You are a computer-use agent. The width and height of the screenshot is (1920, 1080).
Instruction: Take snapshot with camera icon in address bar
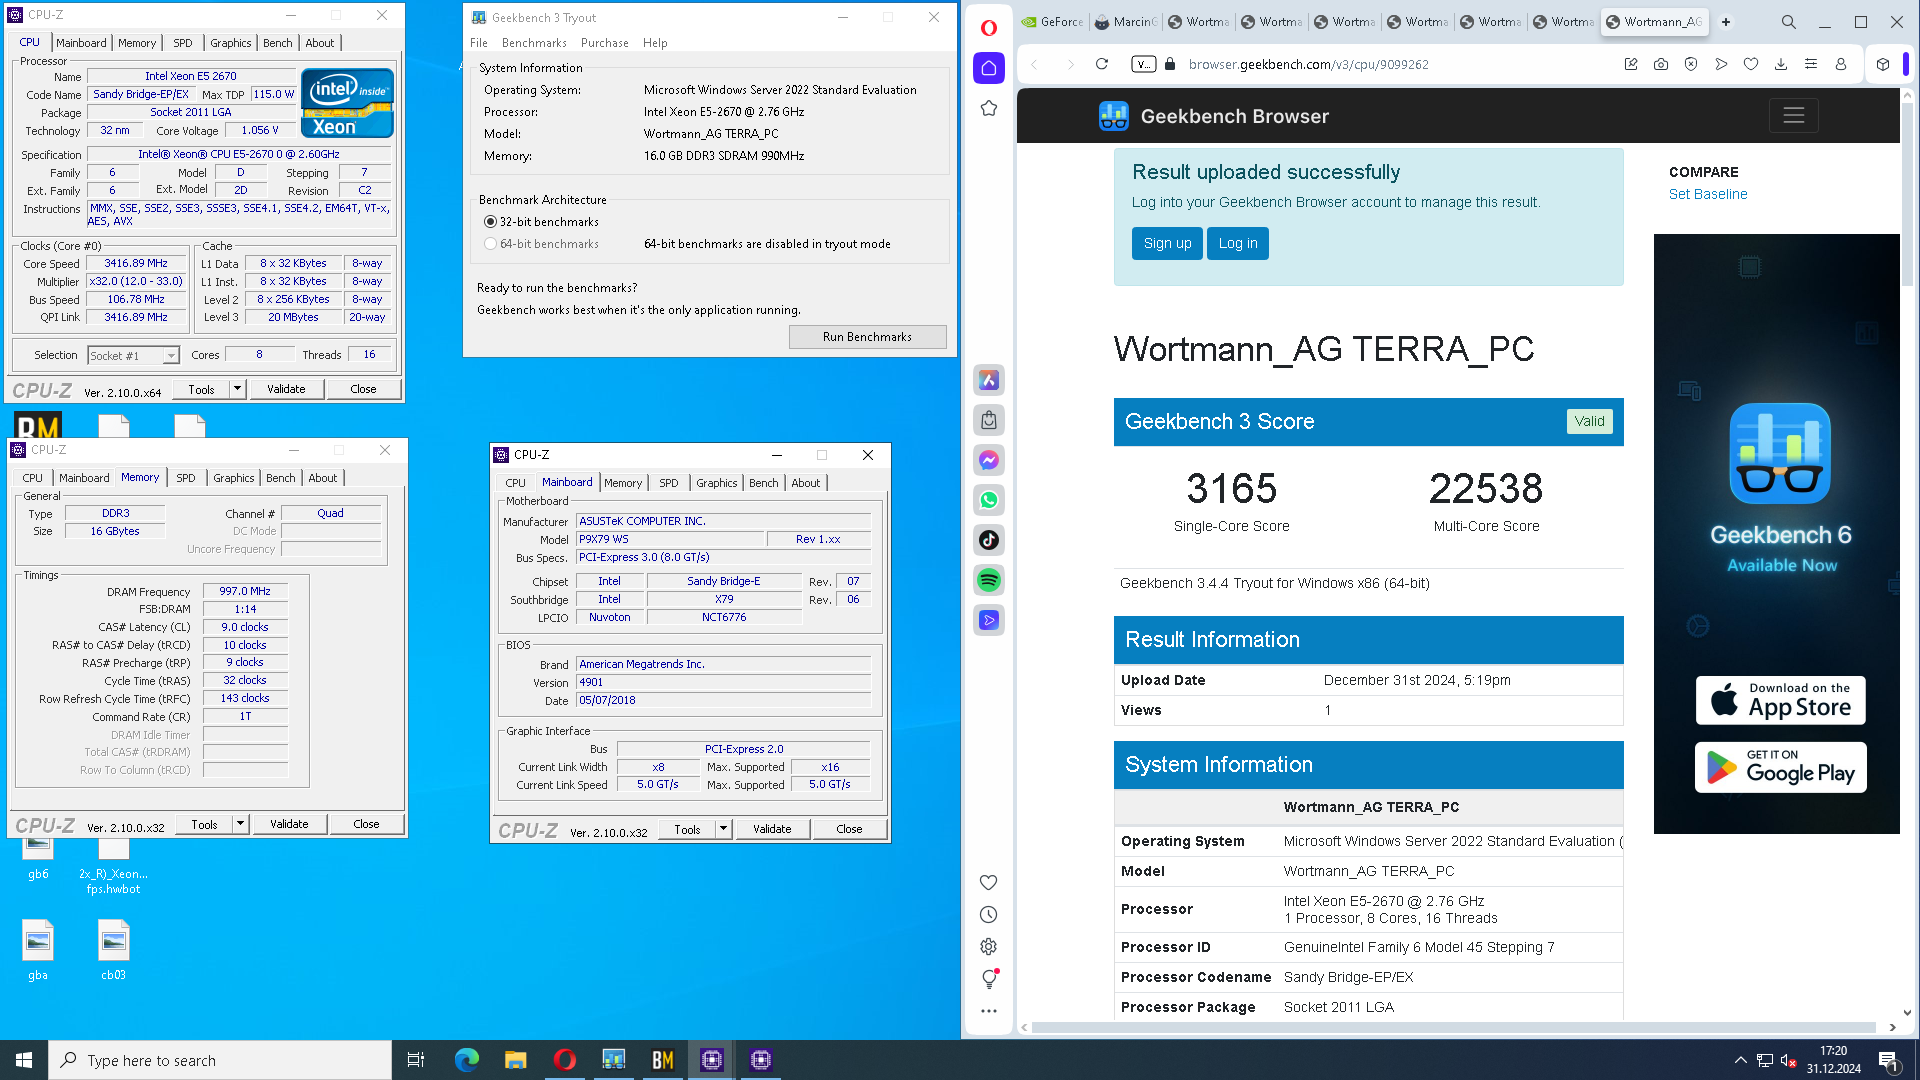1661,64
